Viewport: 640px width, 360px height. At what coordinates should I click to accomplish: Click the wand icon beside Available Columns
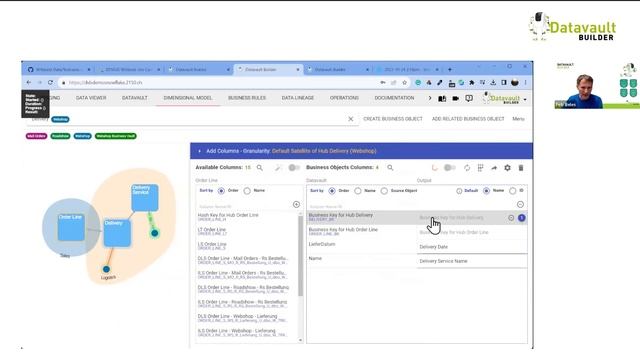[x=278, y=168]
